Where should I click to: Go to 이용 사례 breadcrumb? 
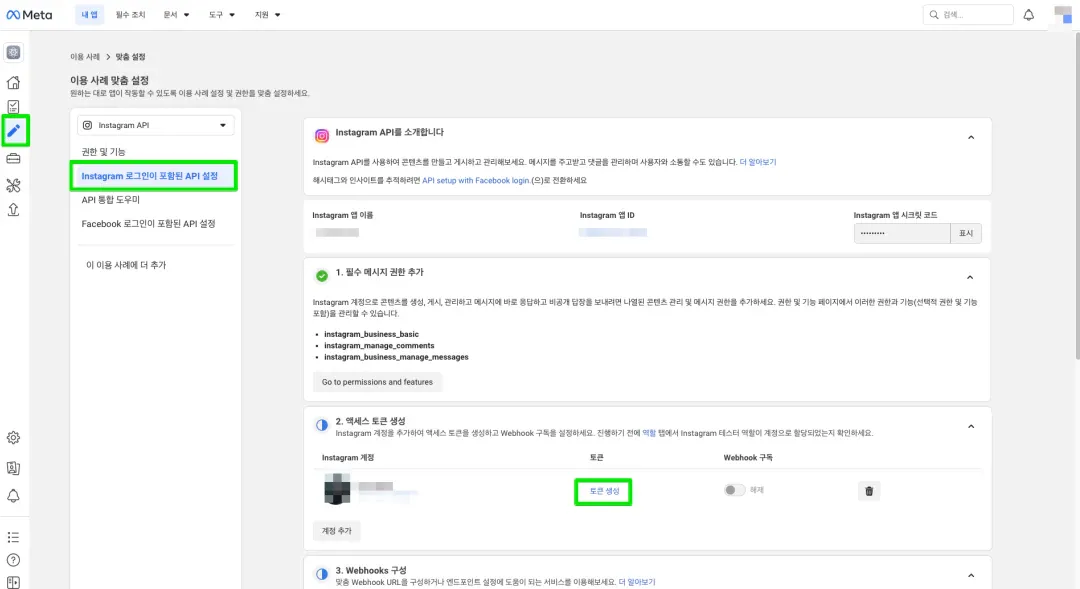85,56
